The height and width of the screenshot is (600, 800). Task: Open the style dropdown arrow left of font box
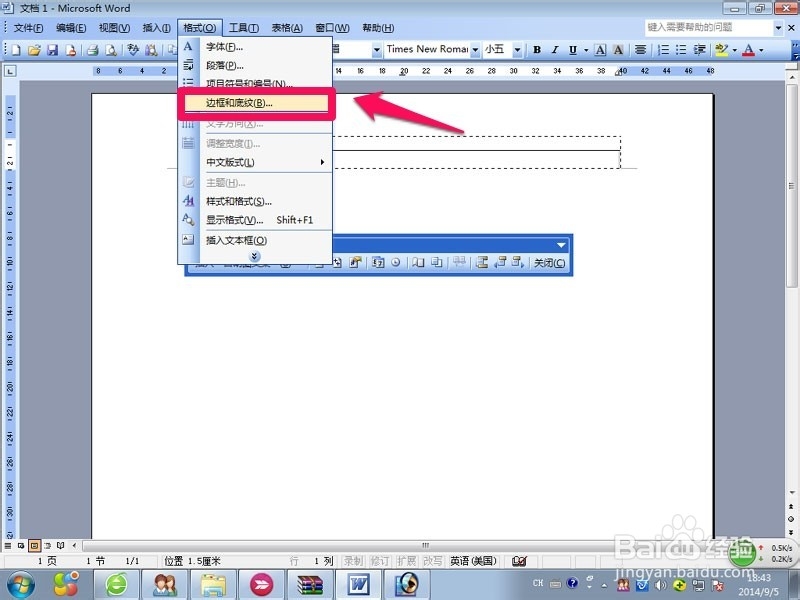coord(377,49)
